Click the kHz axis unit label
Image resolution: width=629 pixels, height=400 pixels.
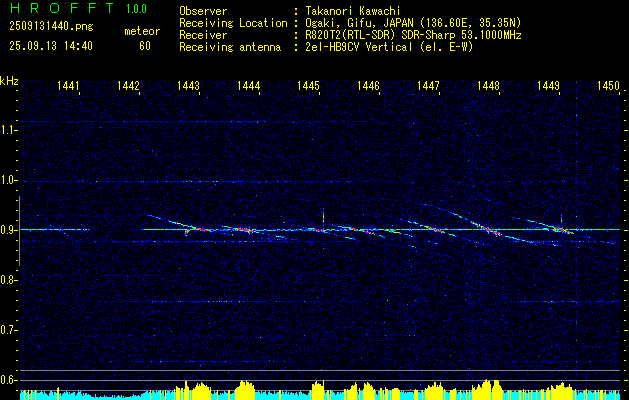point(9,81)
